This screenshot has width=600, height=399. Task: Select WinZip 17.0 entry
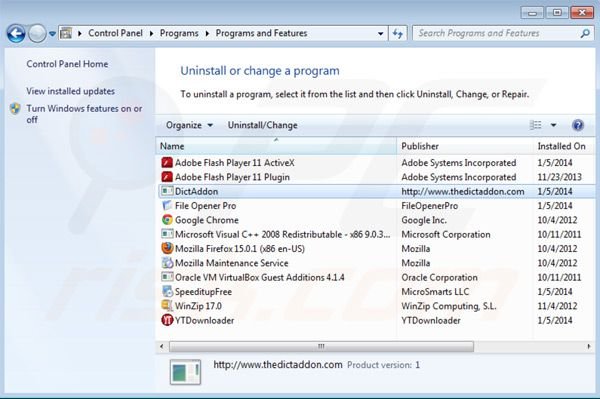coord(198,306)
